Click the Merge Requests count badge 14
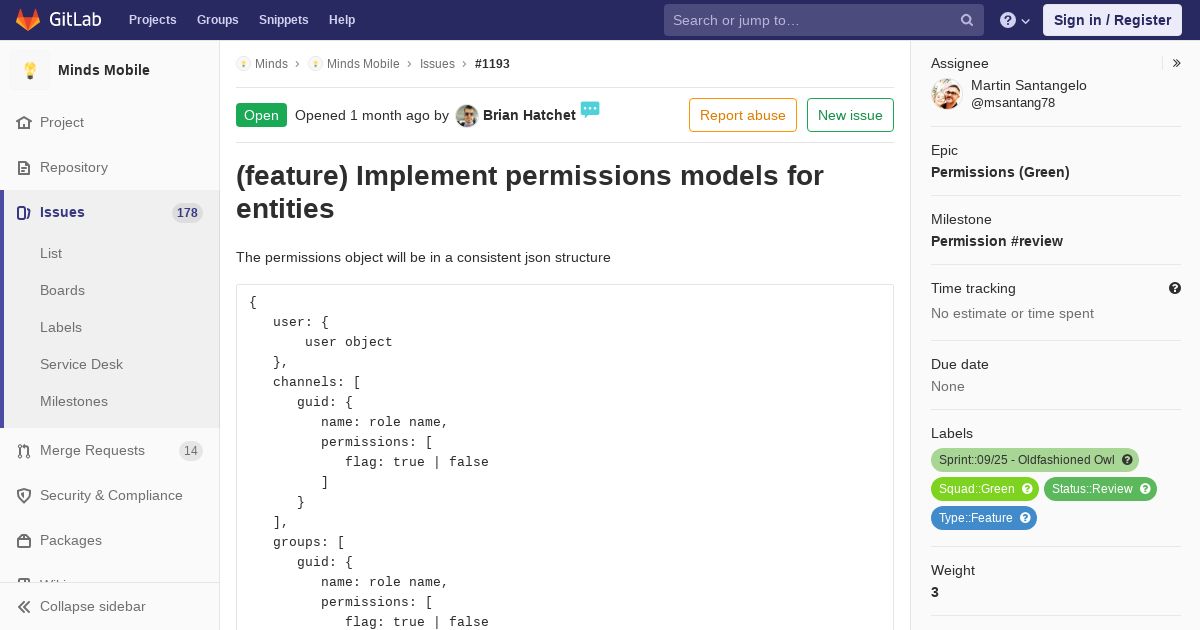The image size is (1200, 630). pyautogui.click(x=191, y=451)
